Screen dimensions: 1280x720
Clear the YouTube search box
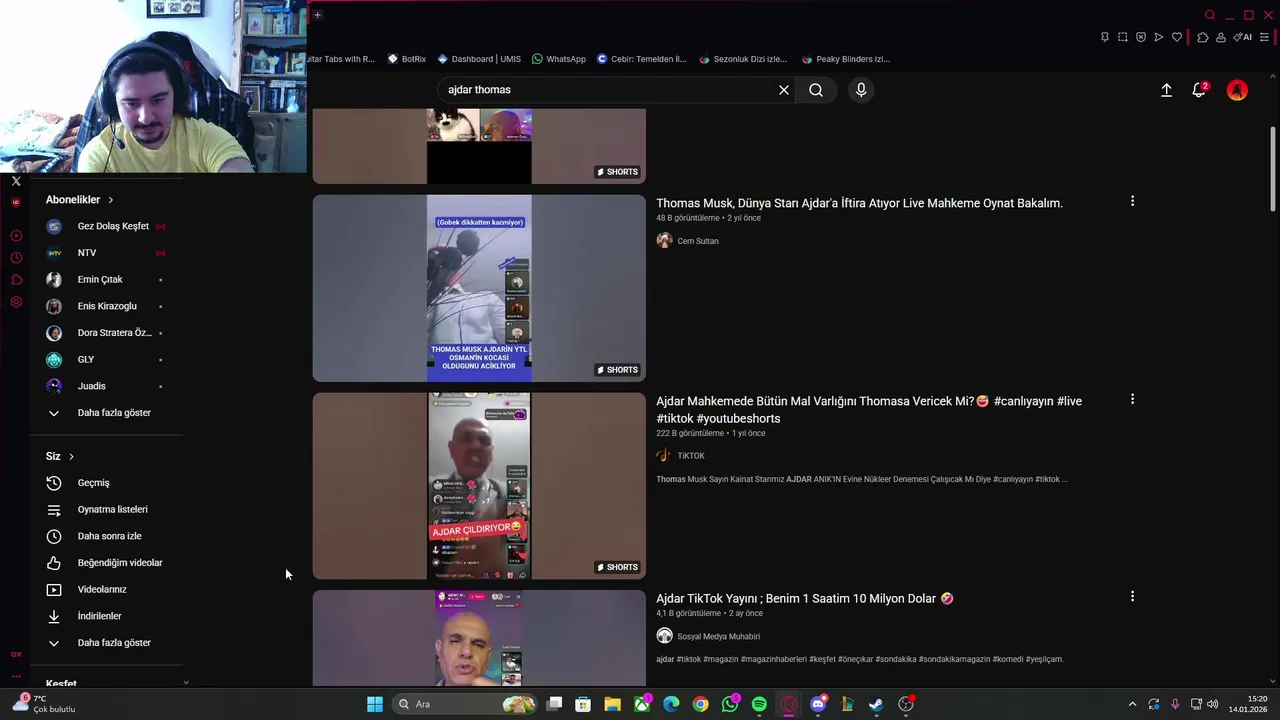point(784,90)
